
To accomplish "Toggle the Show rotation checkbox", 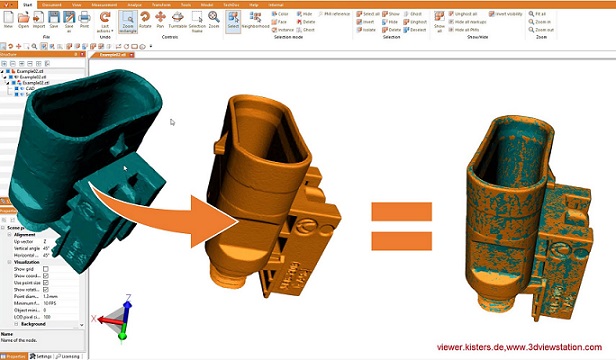I will coord(46,290).
